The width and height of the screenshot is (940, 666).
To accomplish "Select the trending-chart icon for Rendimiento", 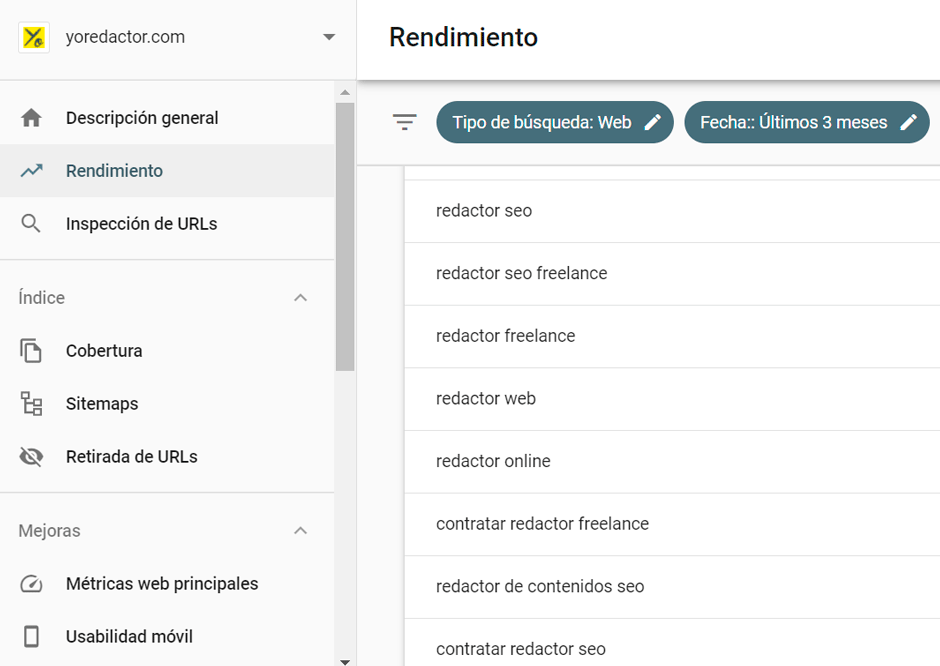I will click(31, 170).
